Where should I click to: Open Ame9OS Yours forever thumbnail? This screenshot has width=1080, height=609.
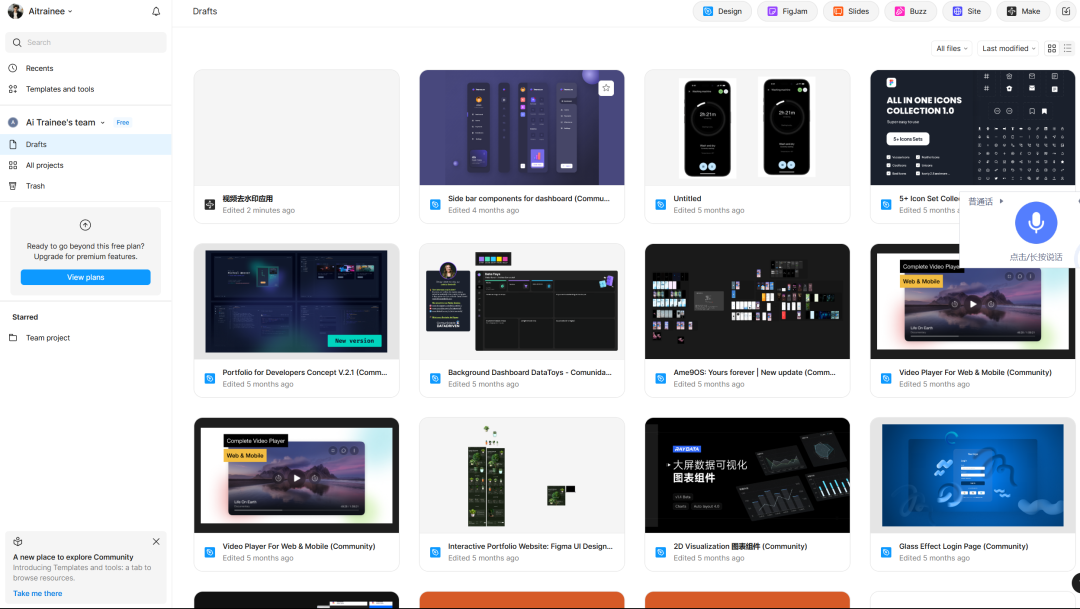(x=747, y=301)
